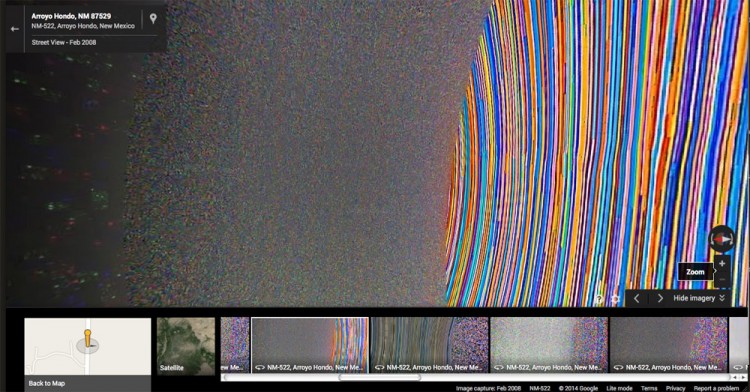Click Back to Map
Viewport: 750px width, 392px height.
pos(47,383)
